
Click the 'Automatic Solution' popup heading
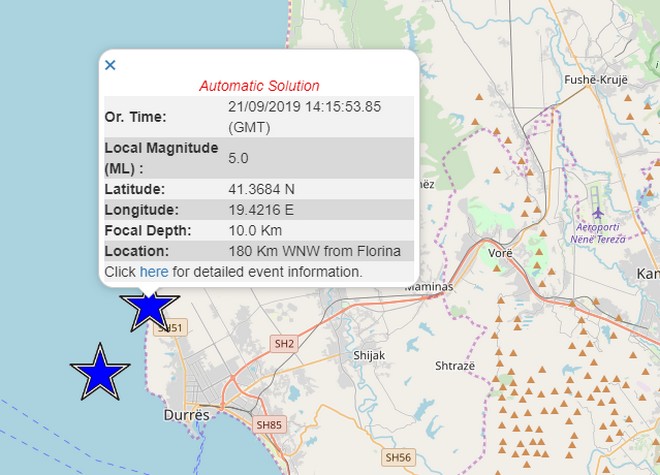coord(259,86)
